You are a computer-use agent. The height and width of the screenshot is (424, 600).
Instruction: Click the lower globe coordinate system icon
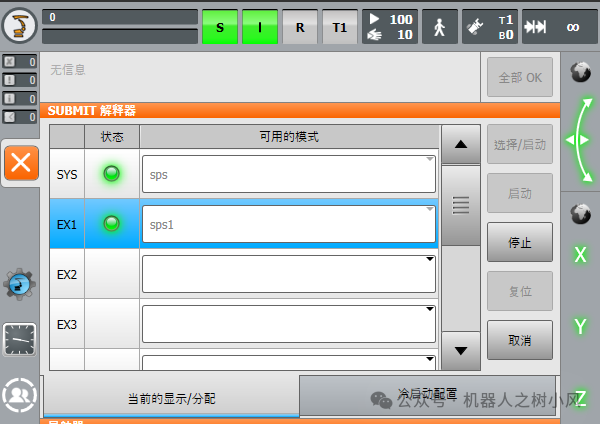[580, 214]
